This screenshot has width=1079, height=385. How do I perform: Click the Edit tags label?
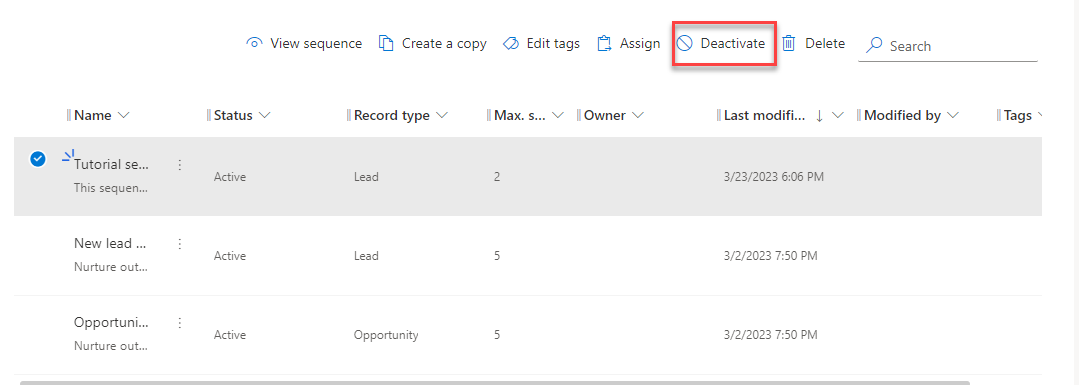point(553,43)
